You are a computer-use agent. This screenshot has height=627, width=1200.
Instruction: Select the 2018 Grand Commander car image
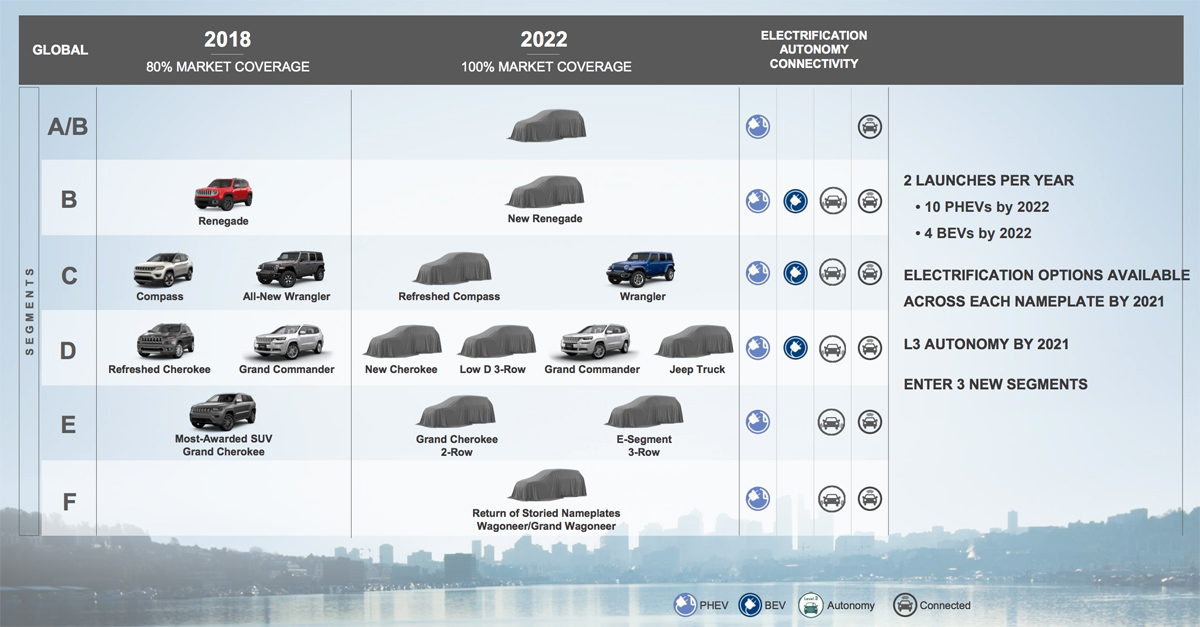point(288,342)
